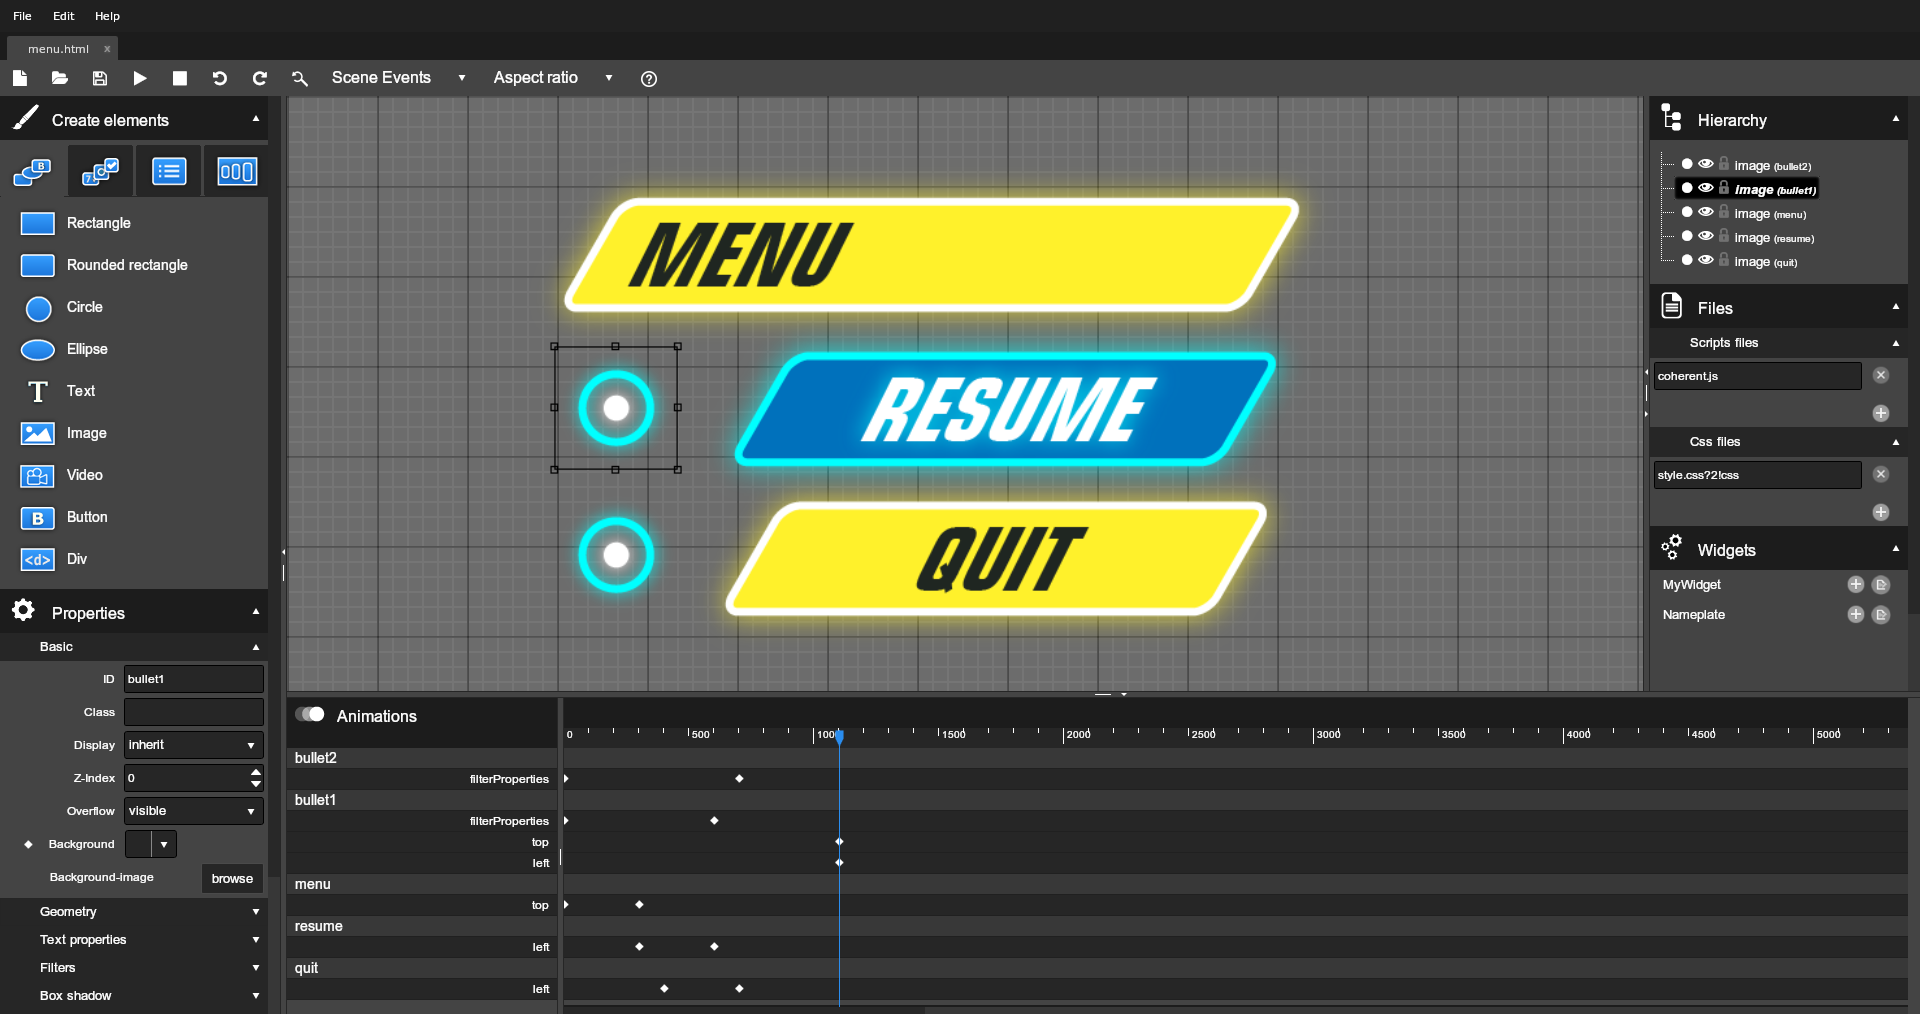Click the browse button for Background-image

point(232,879)
